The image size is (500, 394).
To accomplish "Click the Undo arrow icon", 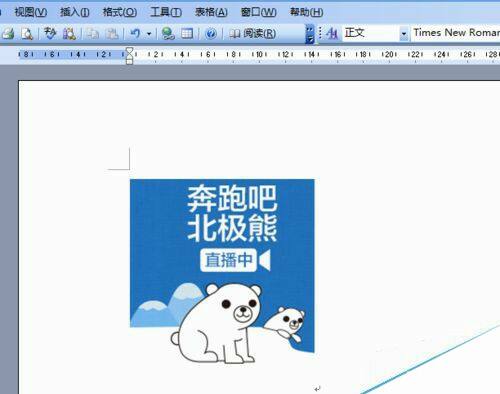I will coord(135,33).
